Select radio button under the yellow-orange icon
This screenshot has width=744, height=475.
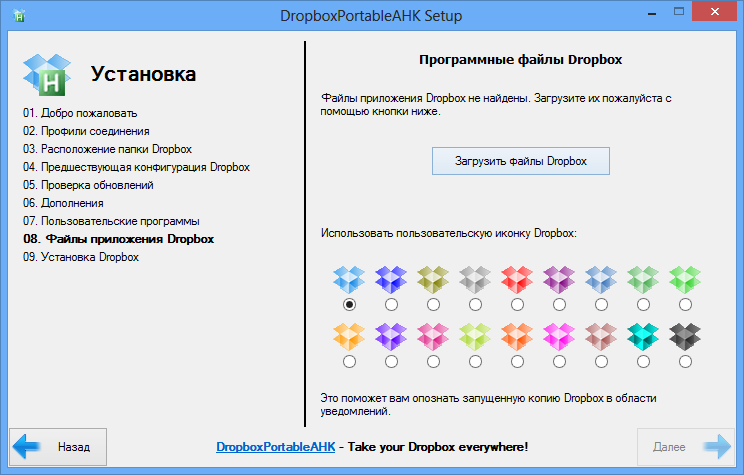pos(349,362)
